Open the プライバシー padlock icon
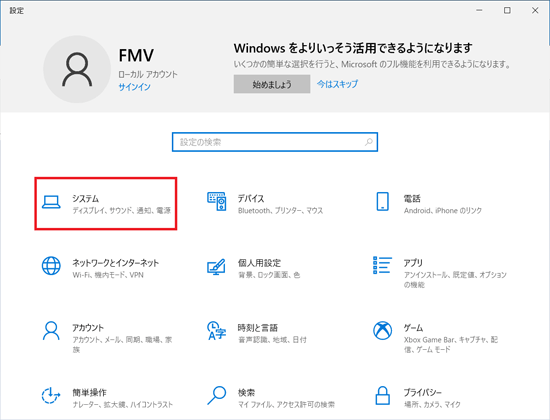 tap(382, 395)
